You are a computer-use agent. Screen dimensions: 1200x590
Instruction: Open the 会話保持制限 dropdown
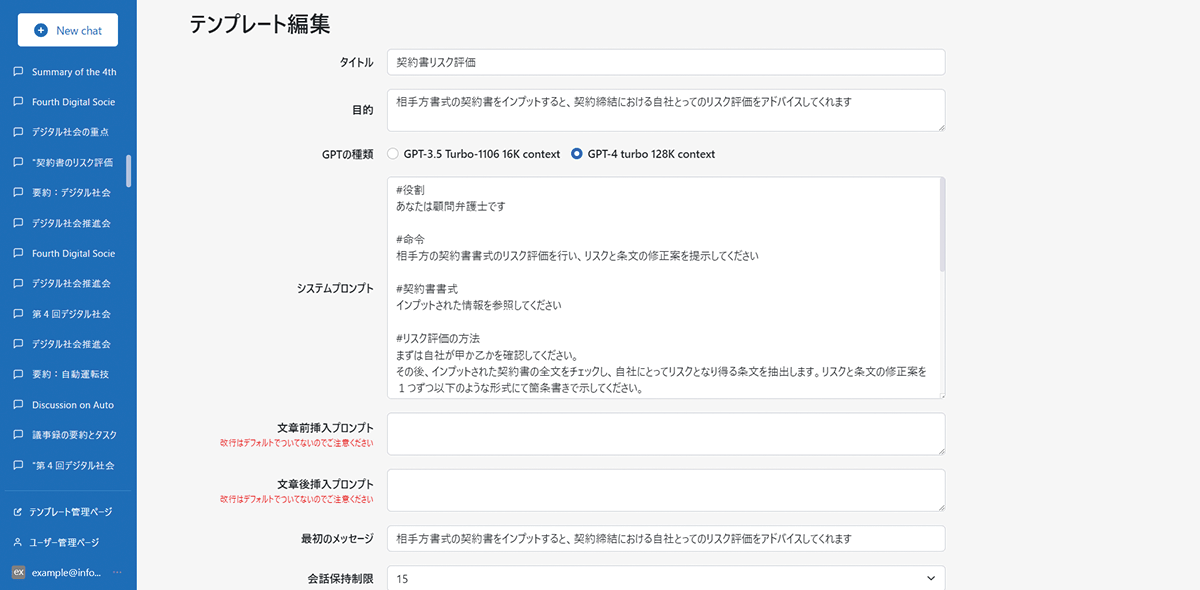coord(665,578)
